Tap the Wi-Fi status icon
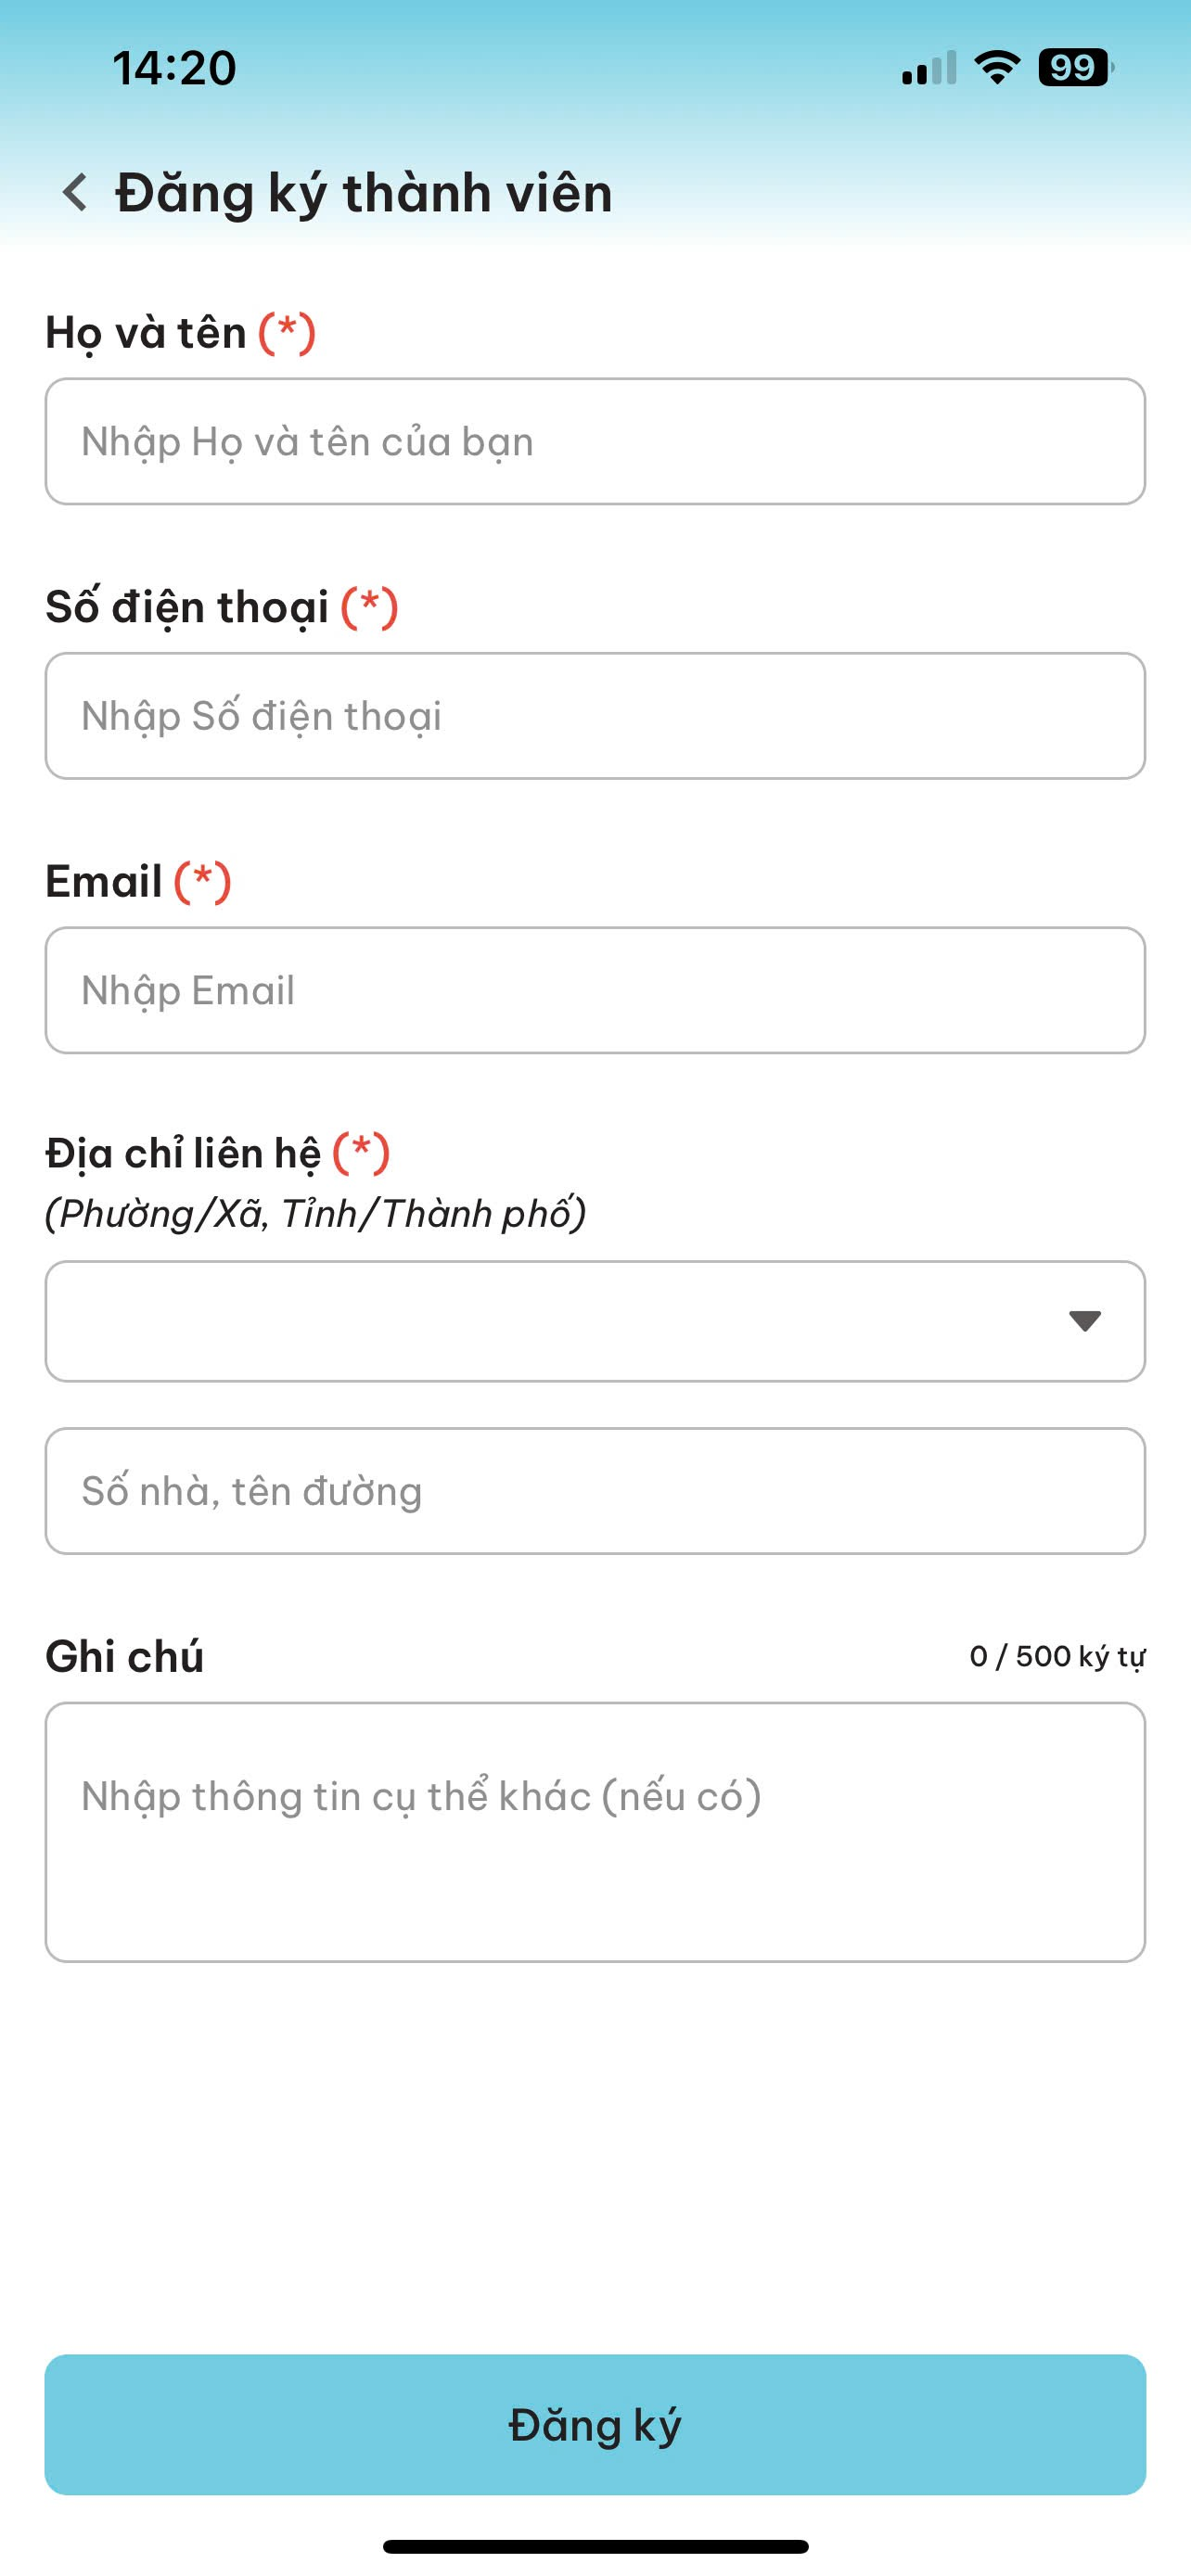 996,68
